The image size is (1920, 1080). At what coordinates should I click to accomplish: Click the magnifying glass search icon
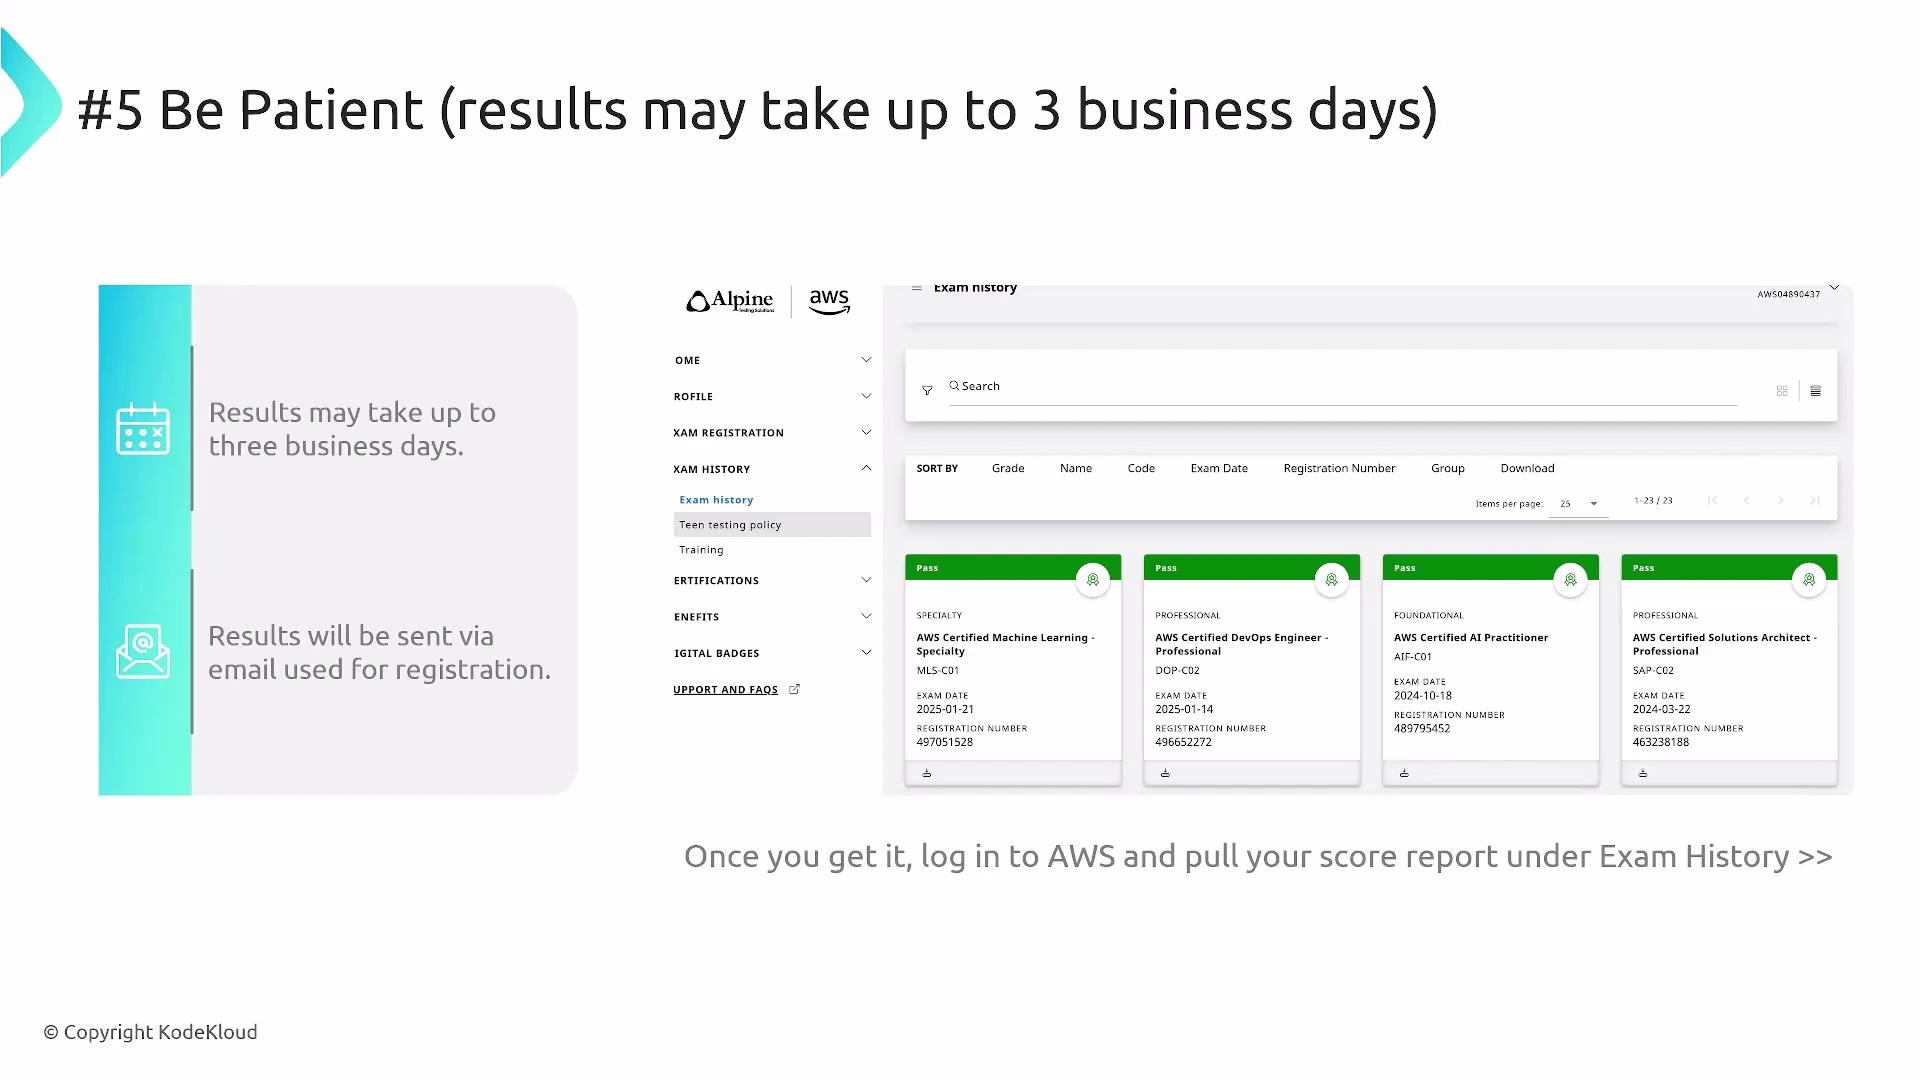tap(955, 385)
